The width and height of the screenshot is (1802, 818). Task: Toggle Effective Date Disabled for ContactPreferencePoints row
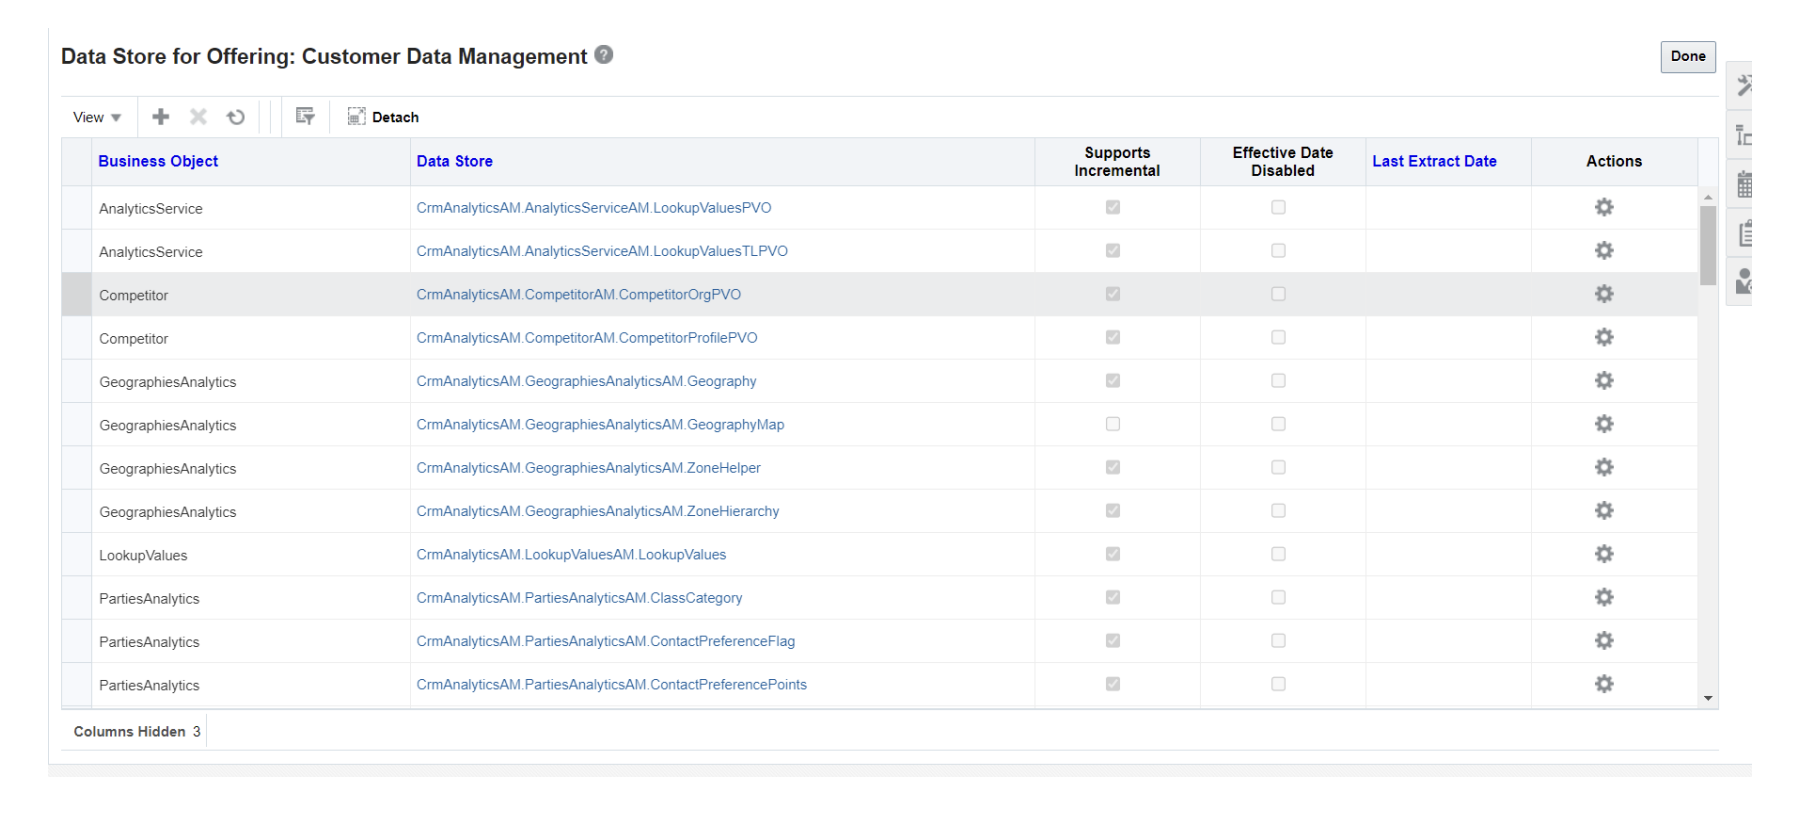point(1278,684)
